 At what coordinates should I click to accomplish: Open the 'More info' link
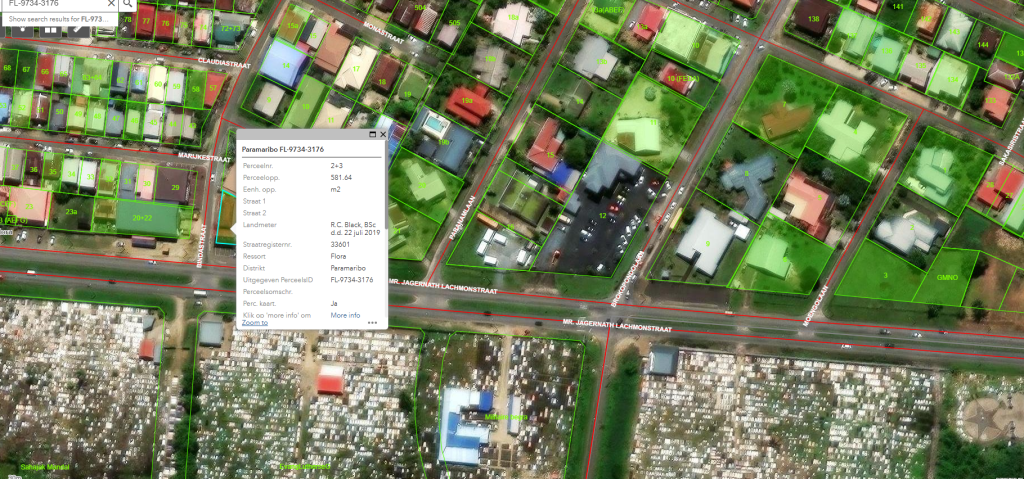[345, 315]
